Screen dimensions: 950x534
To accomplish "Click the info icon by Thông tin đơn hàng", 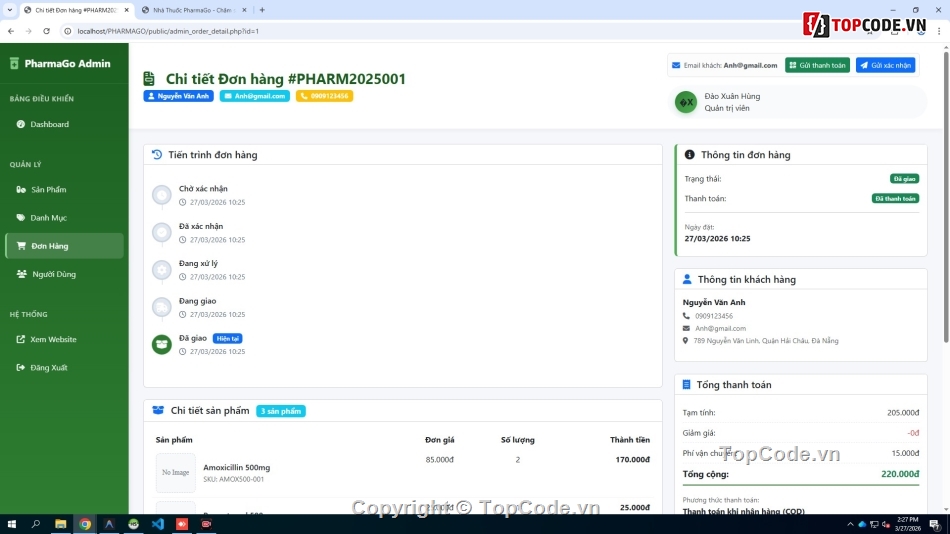I will click(689, 155).
